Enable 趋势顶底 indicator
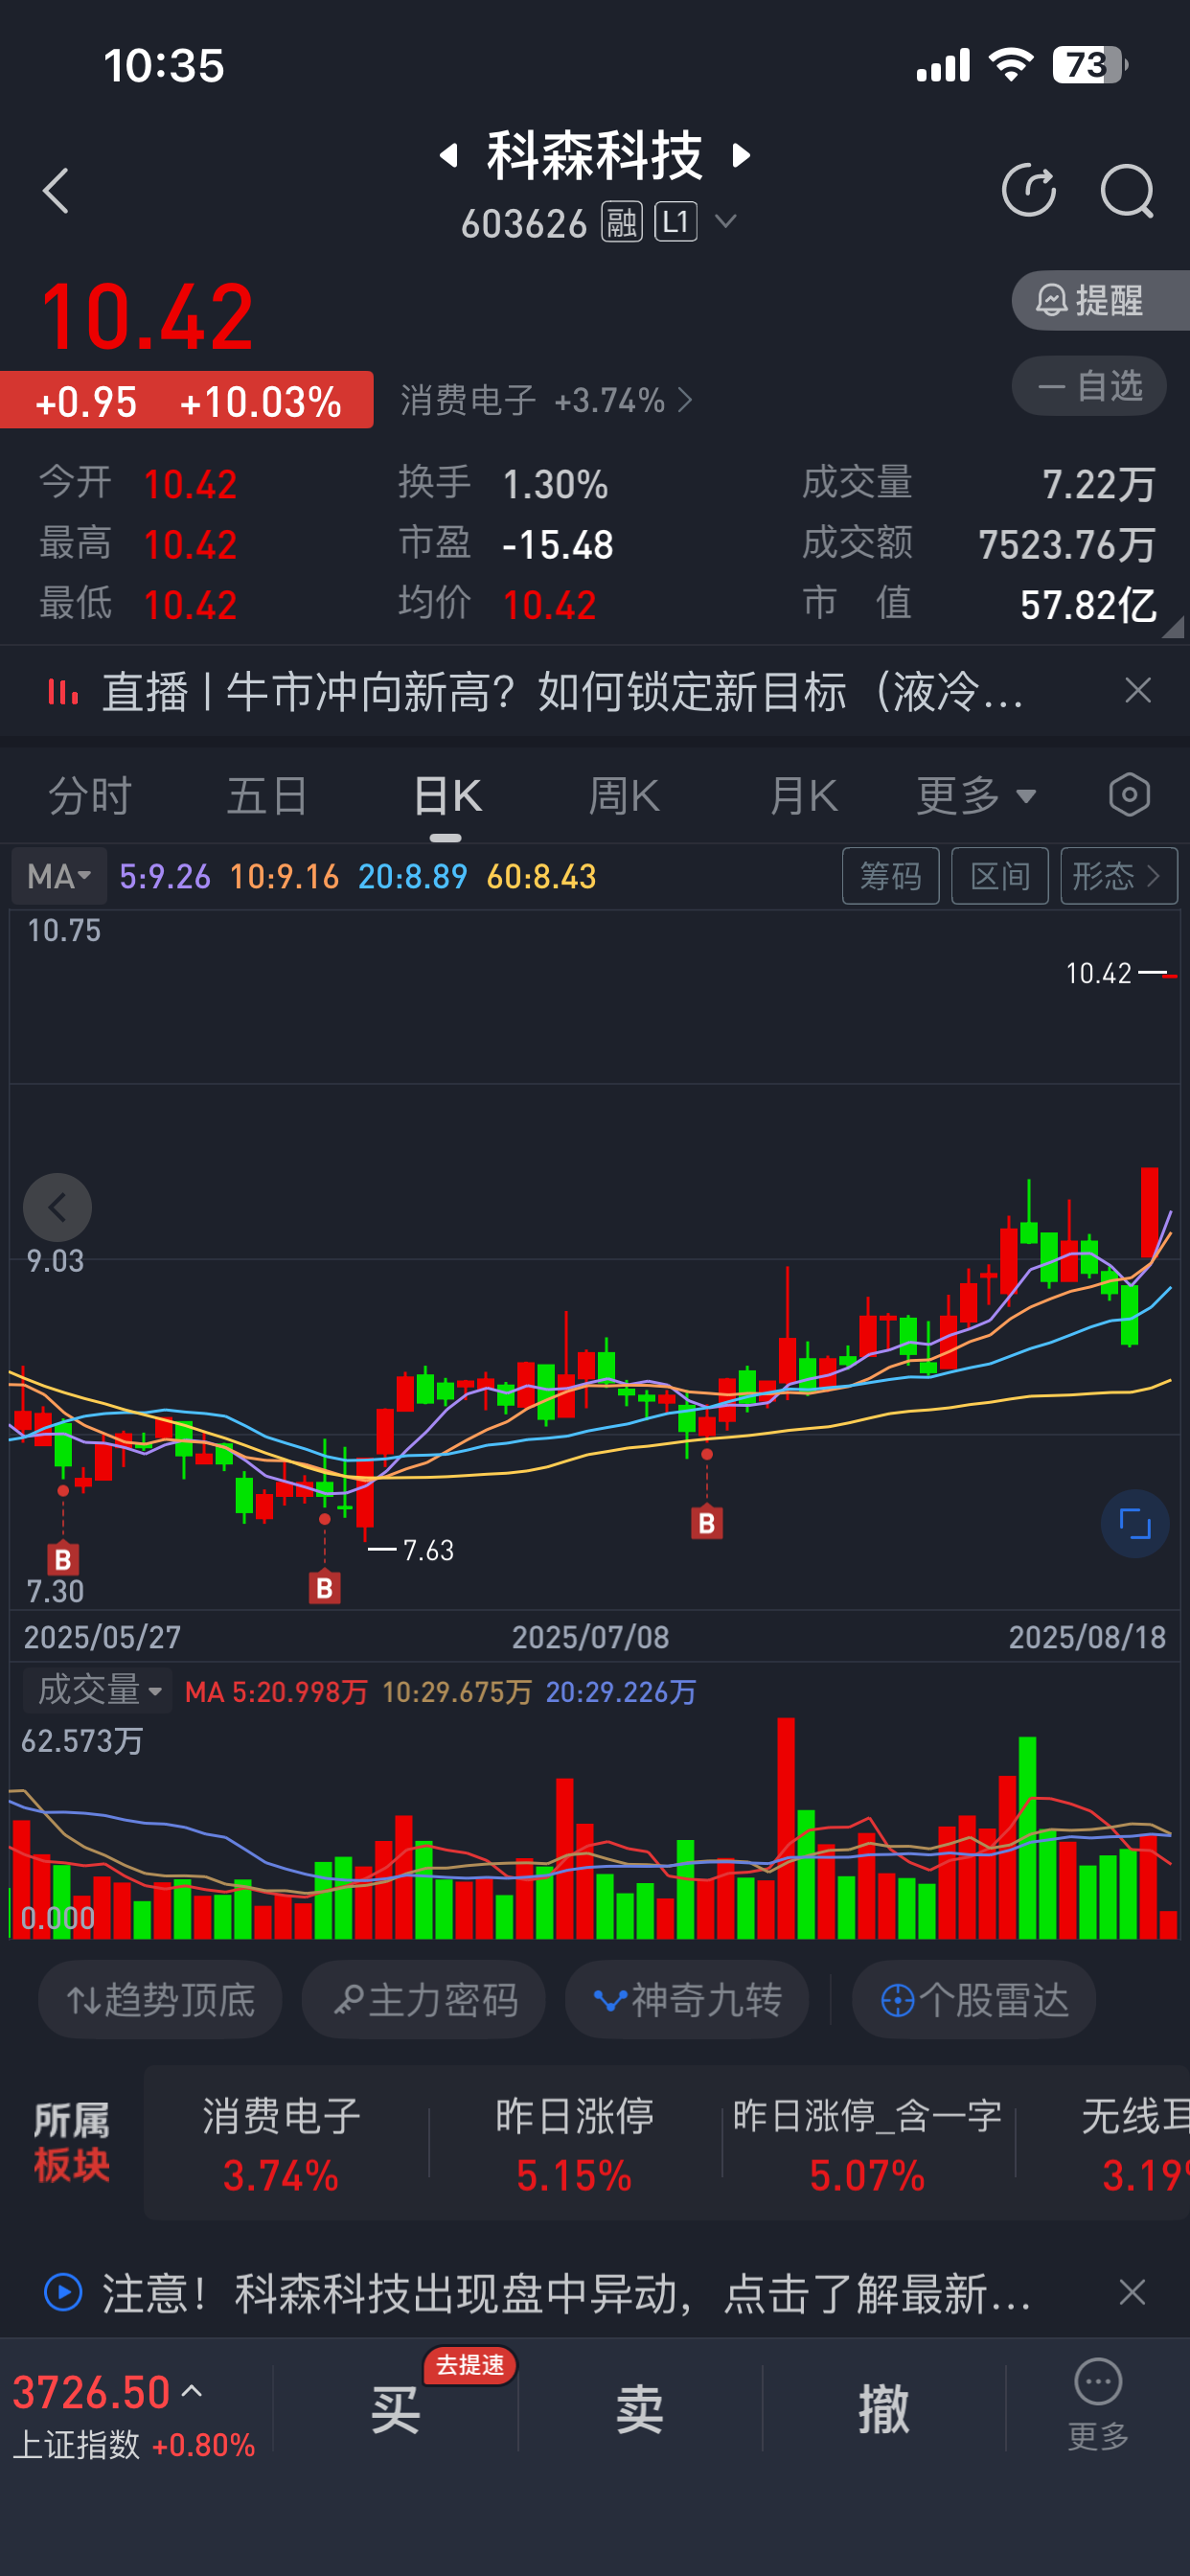 pos(160,2000)
